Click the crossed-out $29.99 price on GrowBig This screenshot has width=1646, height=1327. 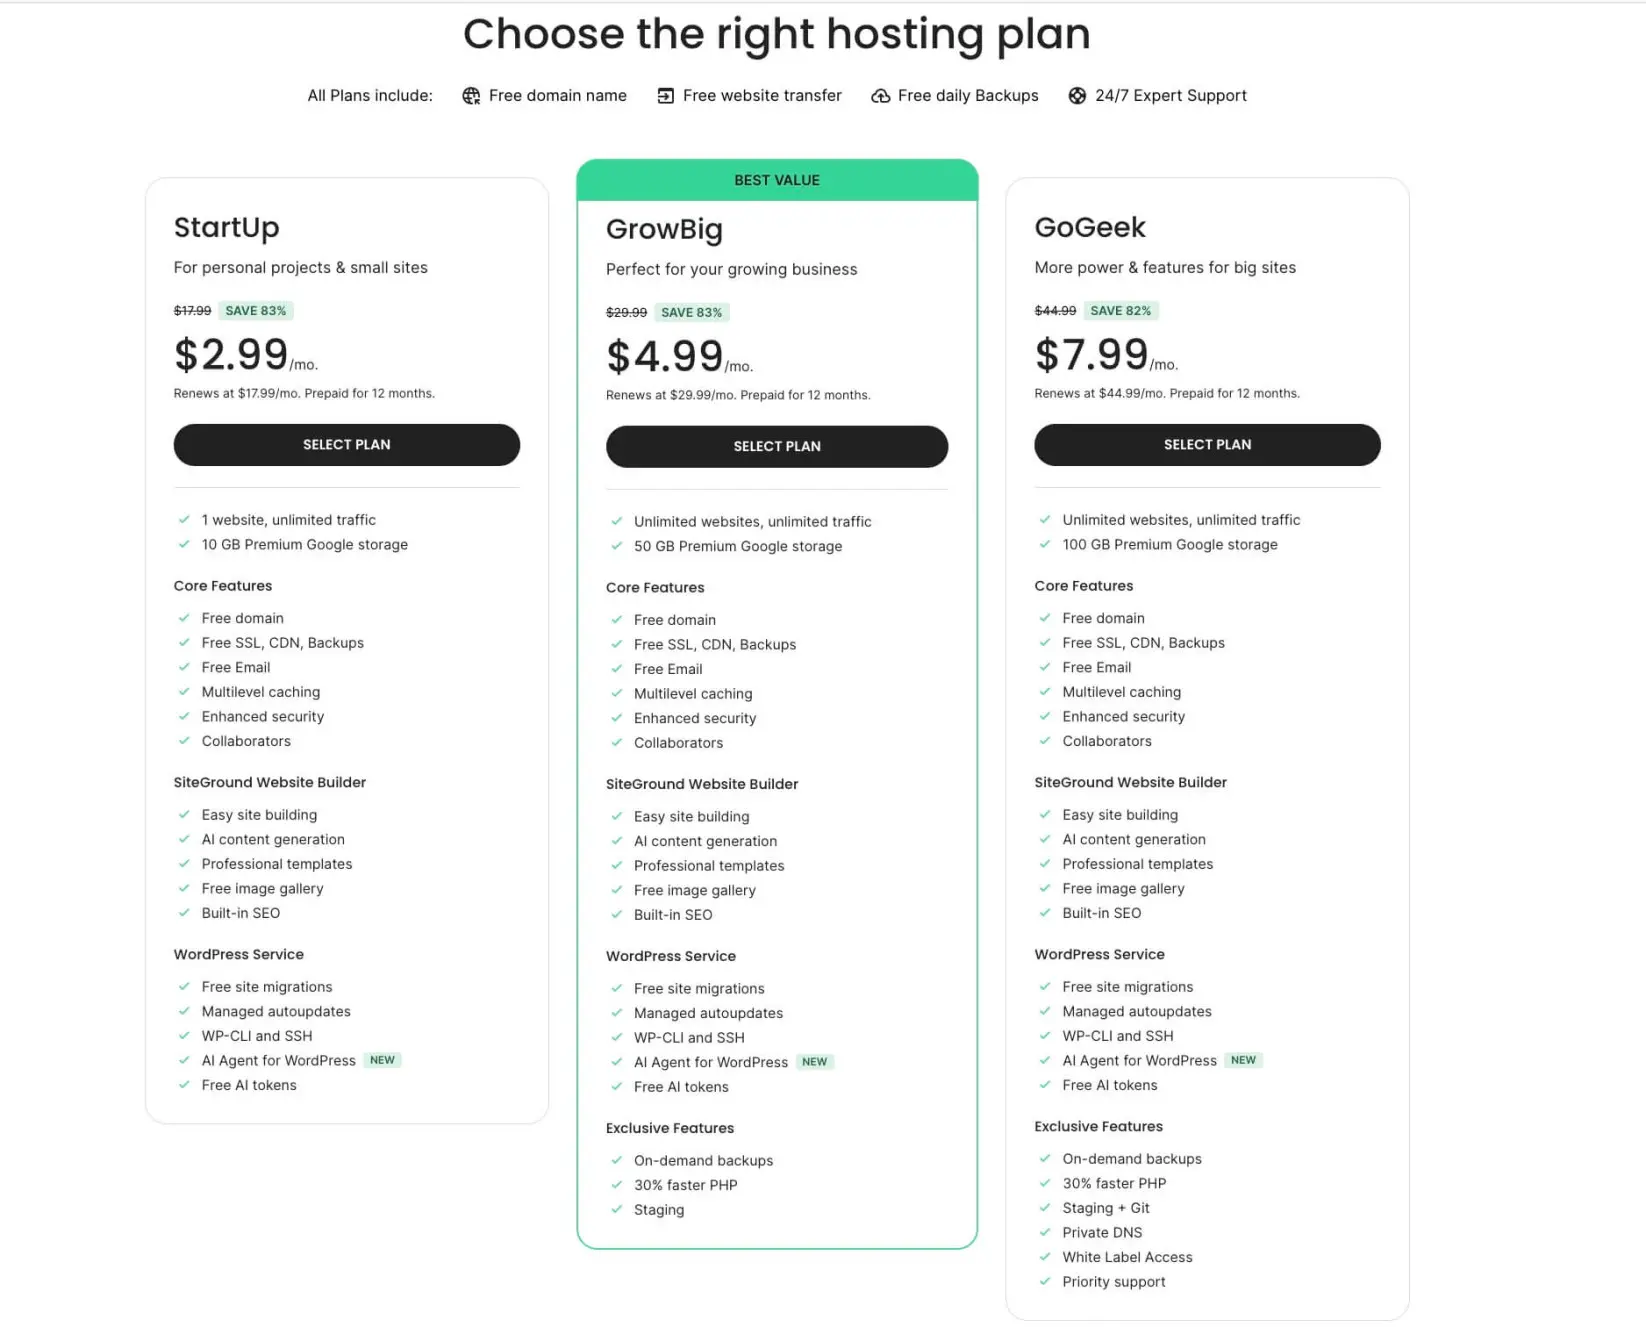coord(625,312)
